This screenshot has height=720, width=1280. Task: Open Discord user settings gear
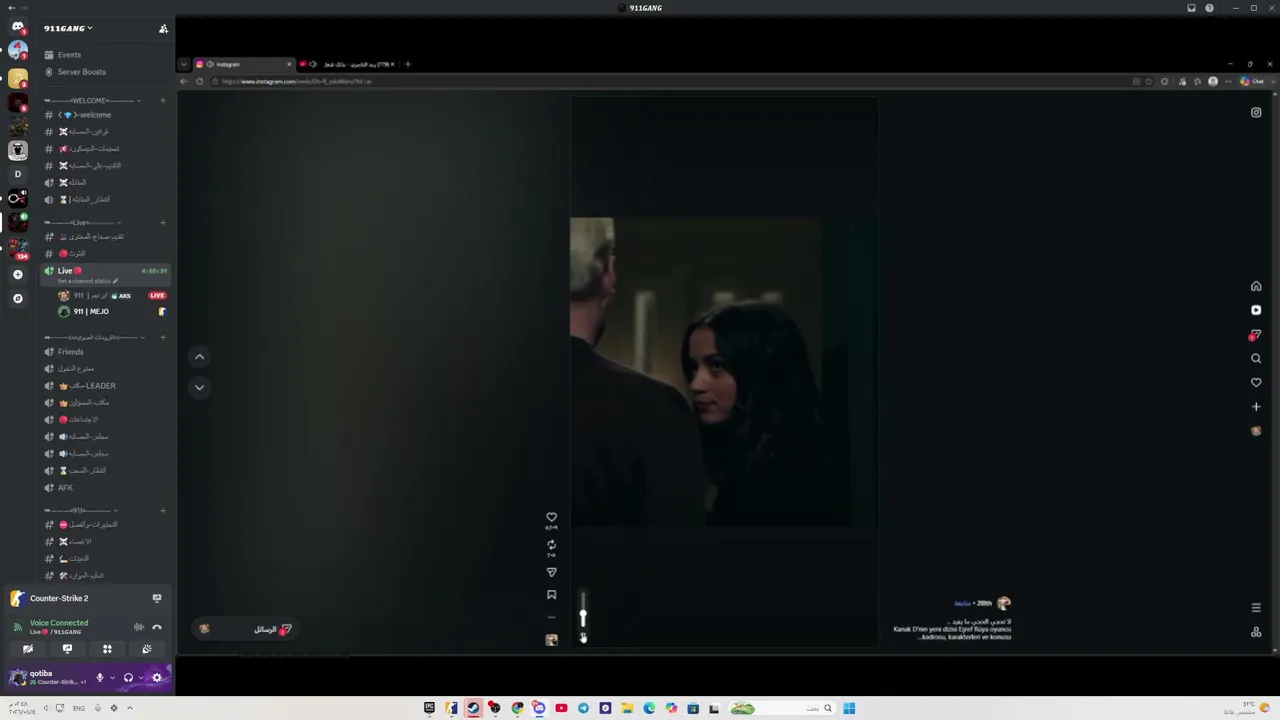click(157, 678)
